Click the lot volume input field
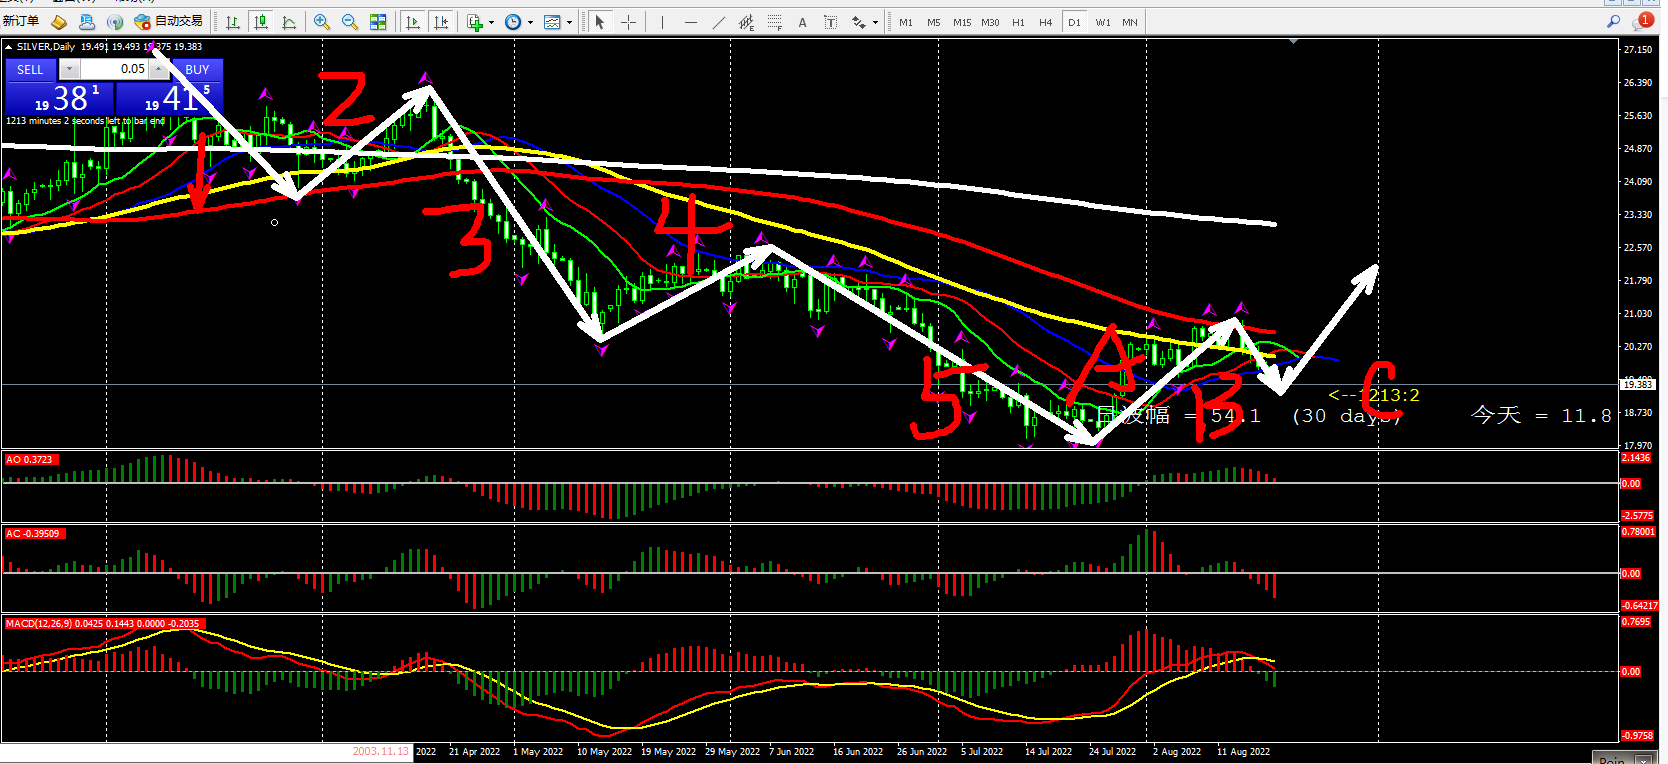This screenshot has width=1668, height=764. 114,69
